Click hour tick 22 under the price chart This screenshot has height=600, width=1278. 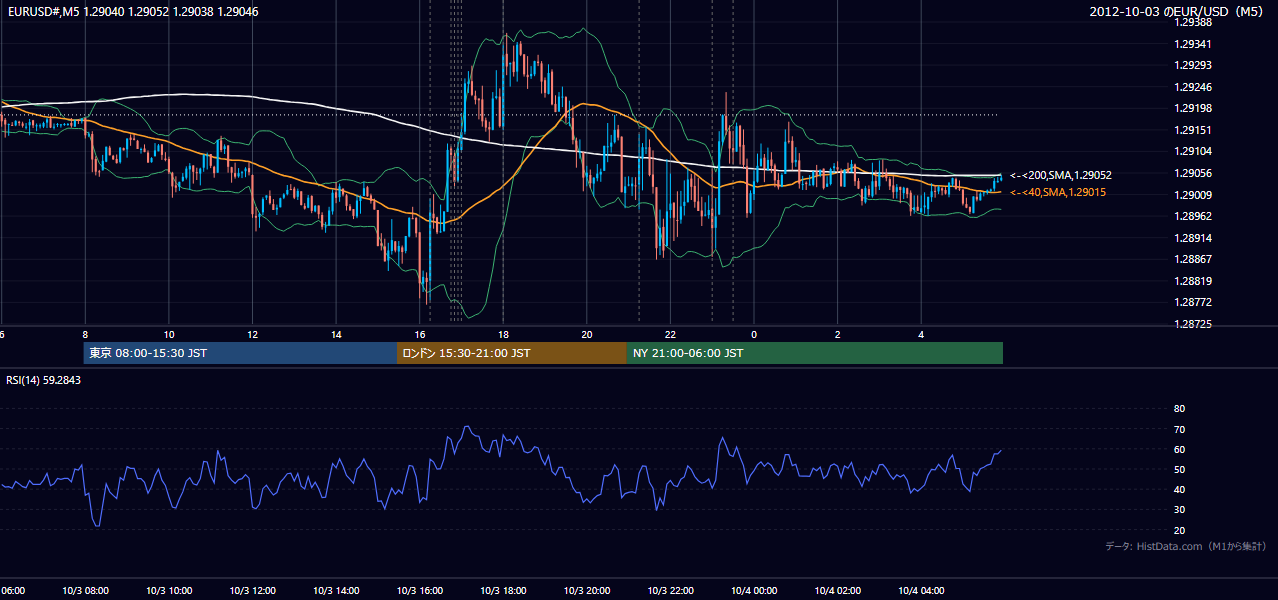pyautogui.click(x=671, y=334)
